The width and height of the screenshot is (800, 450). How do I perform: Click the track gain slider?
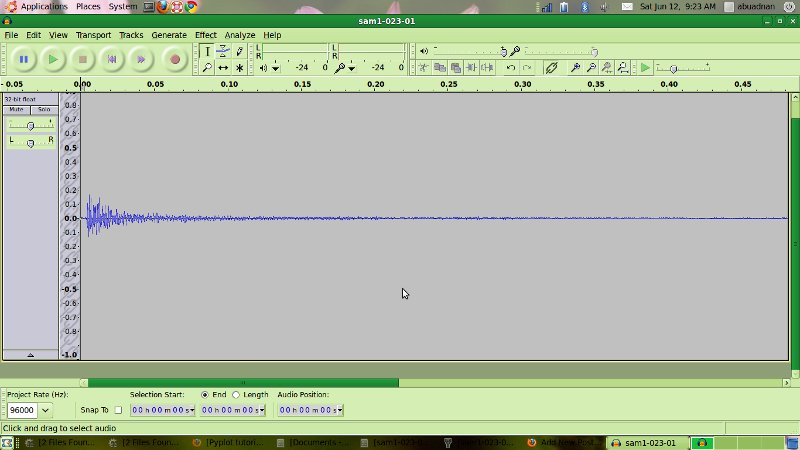[30, 125]
